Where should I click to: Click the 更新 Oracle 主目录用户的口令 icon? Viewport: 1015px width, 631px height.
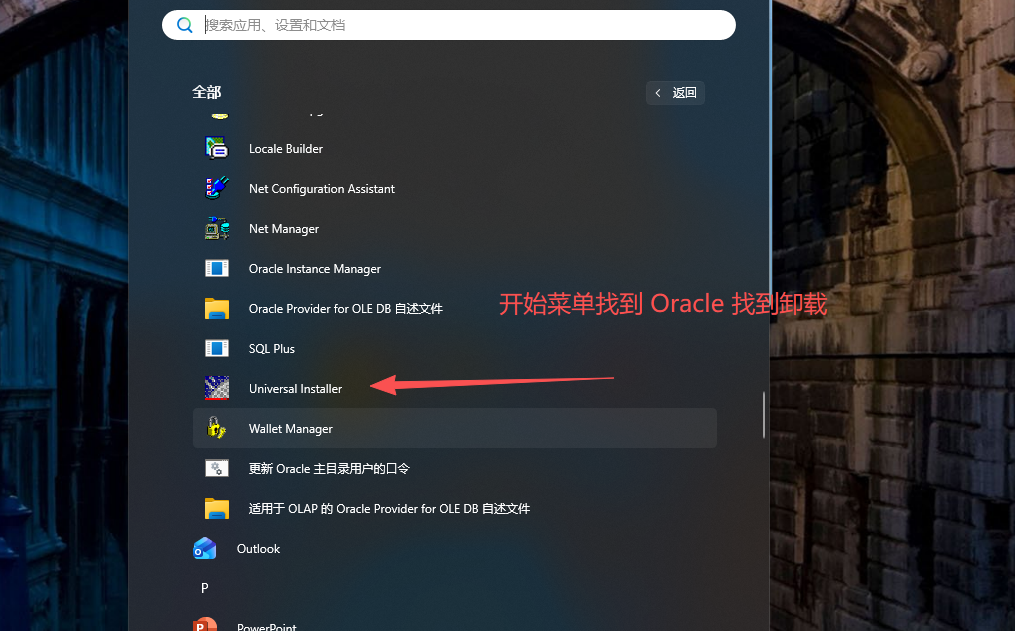click(x=217, y=469)
